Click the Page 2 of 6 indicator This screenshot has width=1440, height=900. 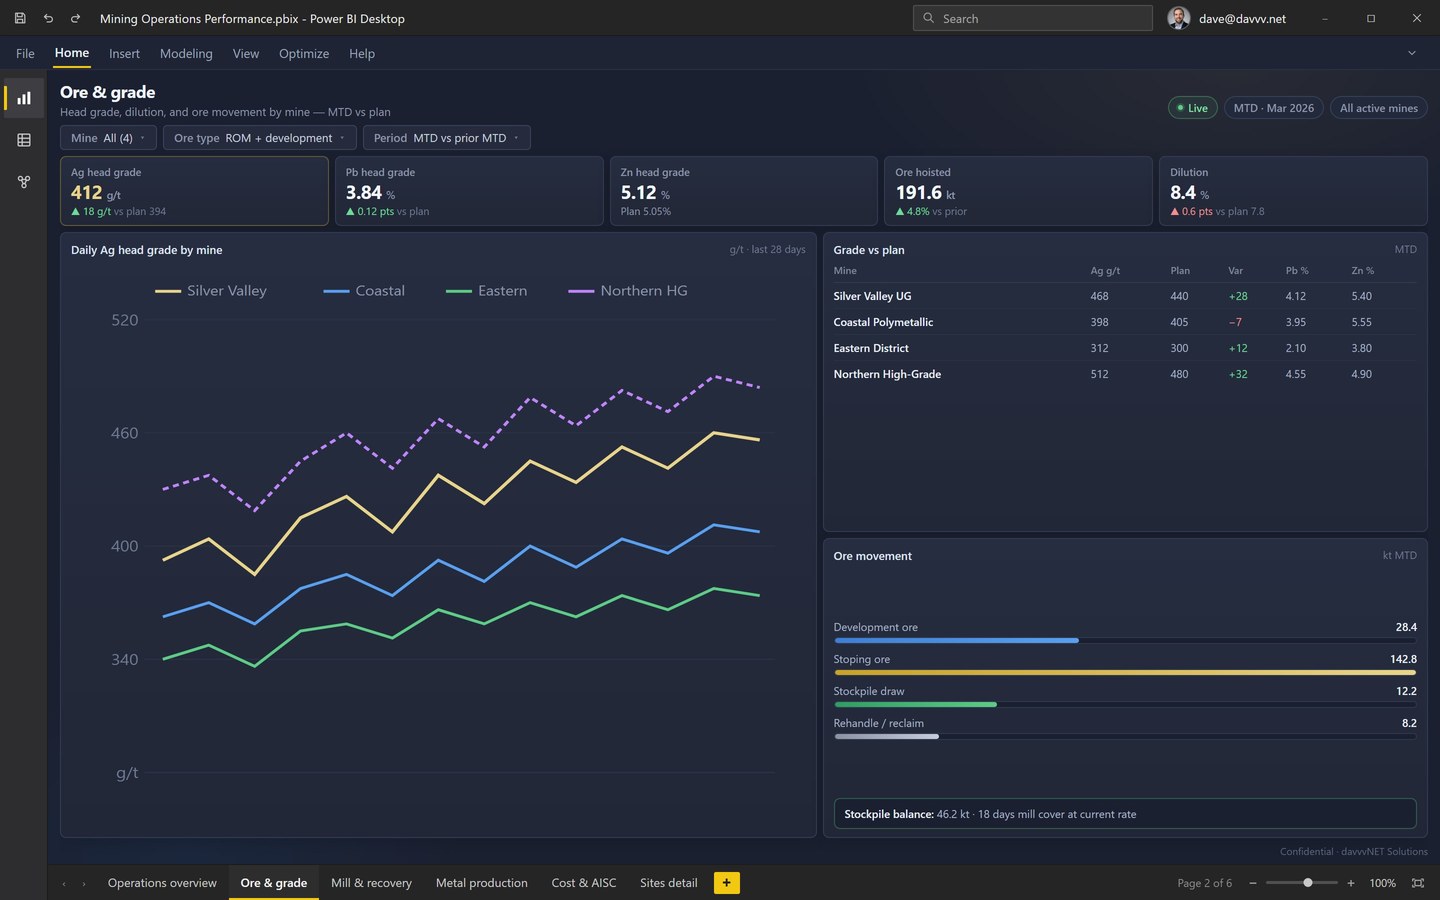(x=1205, y=883)
